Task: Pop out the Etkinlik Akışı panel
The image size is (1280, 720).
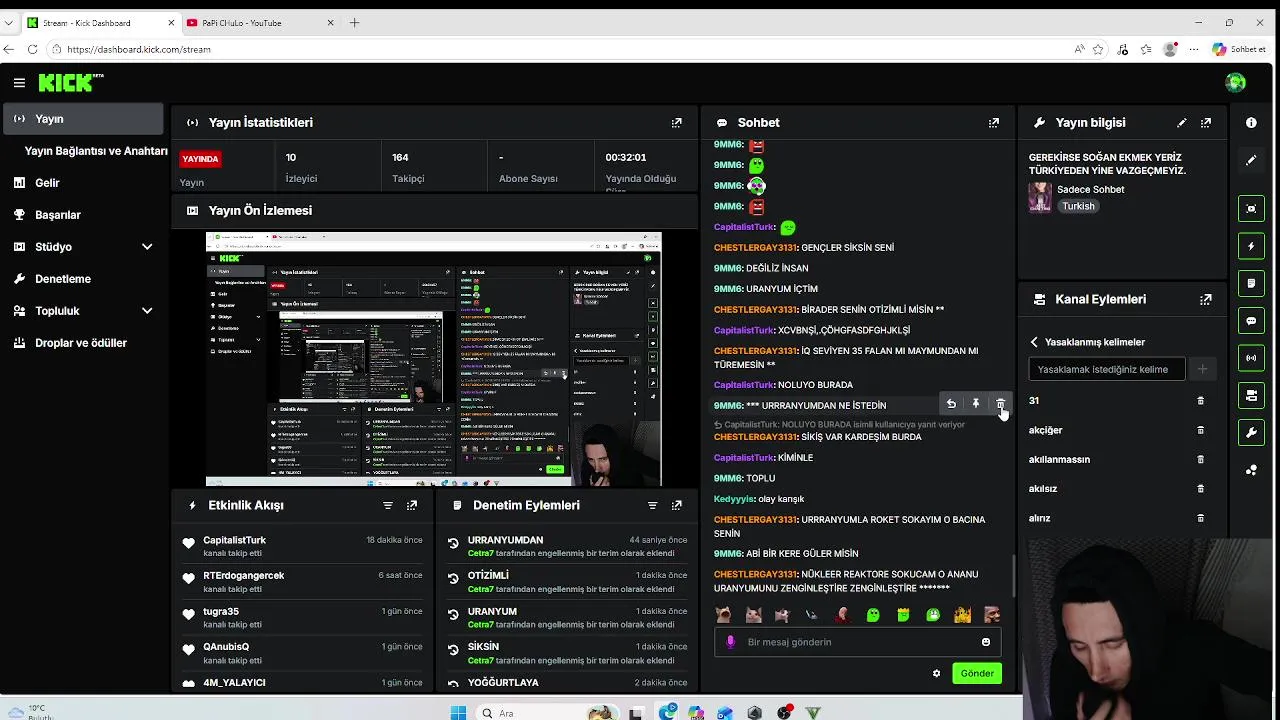Action: (412, 505)
